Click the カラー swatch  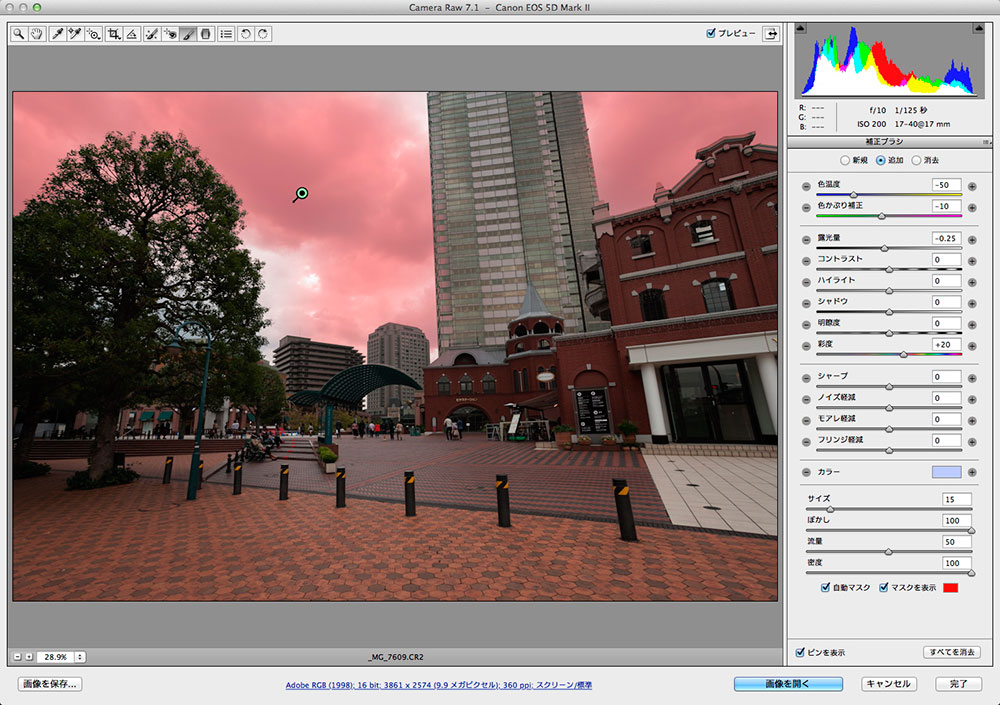coord(946,472)
